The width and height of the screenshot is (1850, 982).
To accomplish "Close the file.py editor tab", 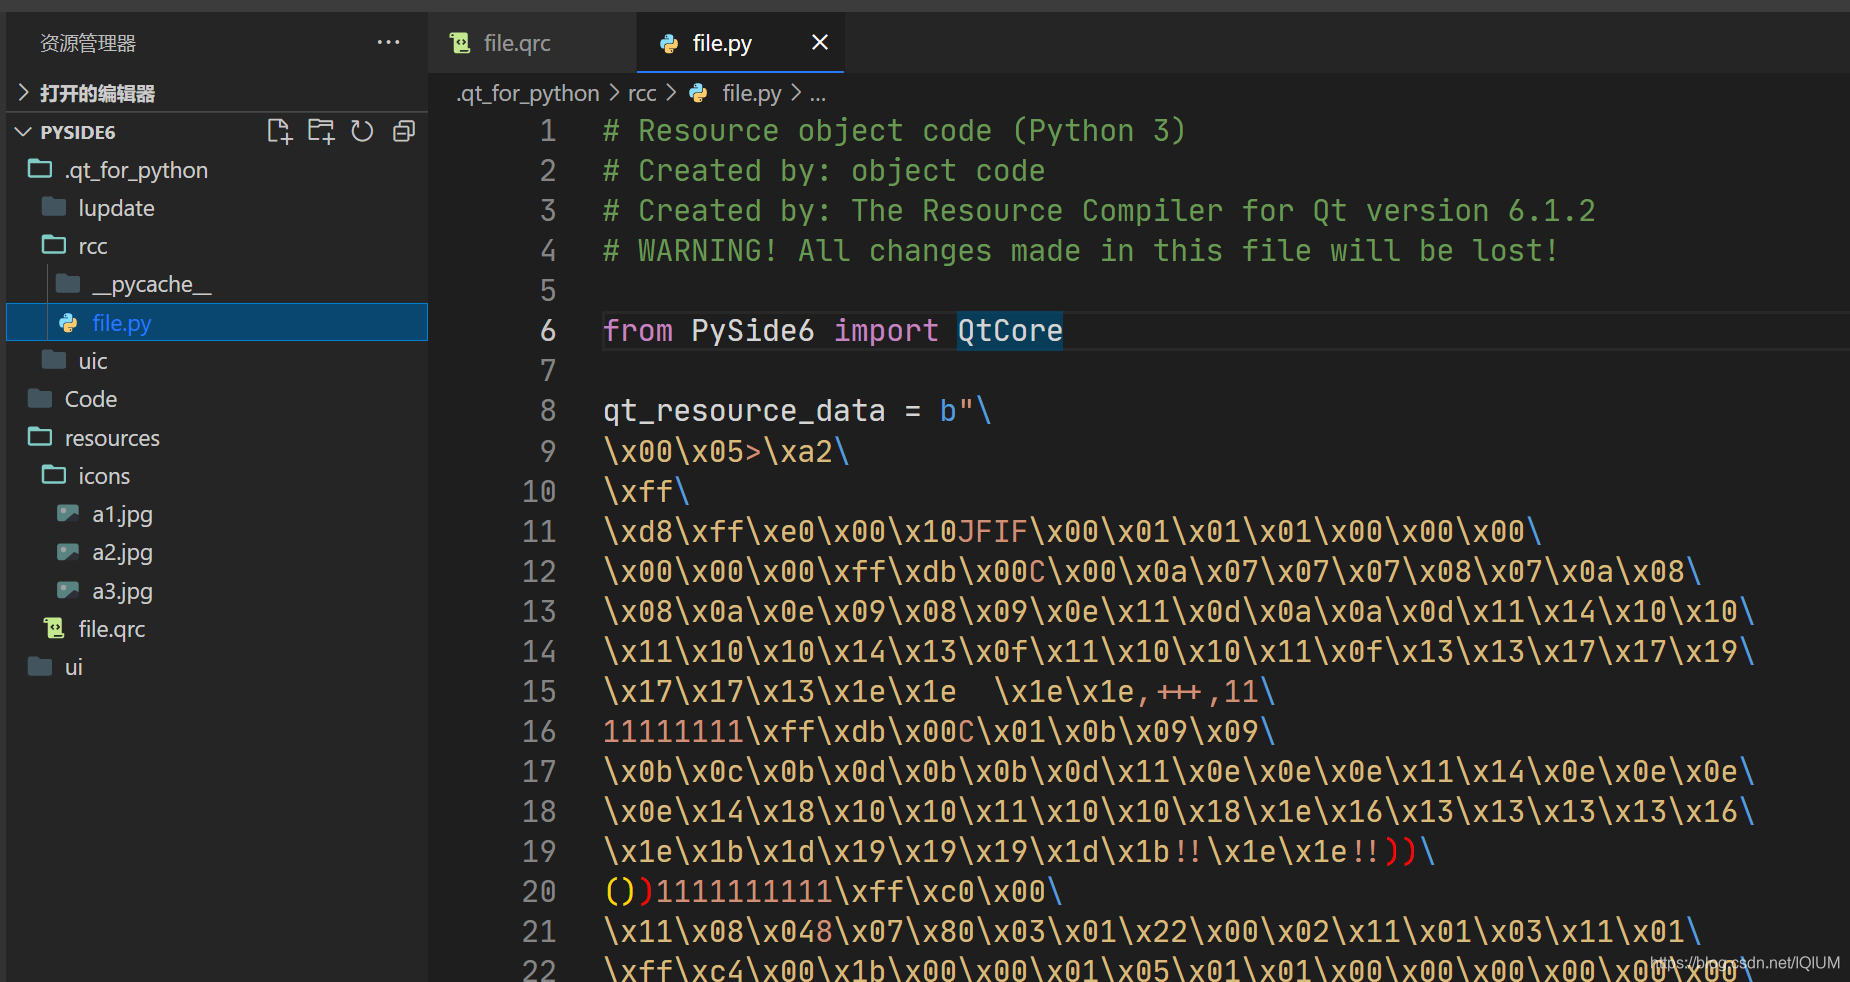I will click(x=820, y=42).
